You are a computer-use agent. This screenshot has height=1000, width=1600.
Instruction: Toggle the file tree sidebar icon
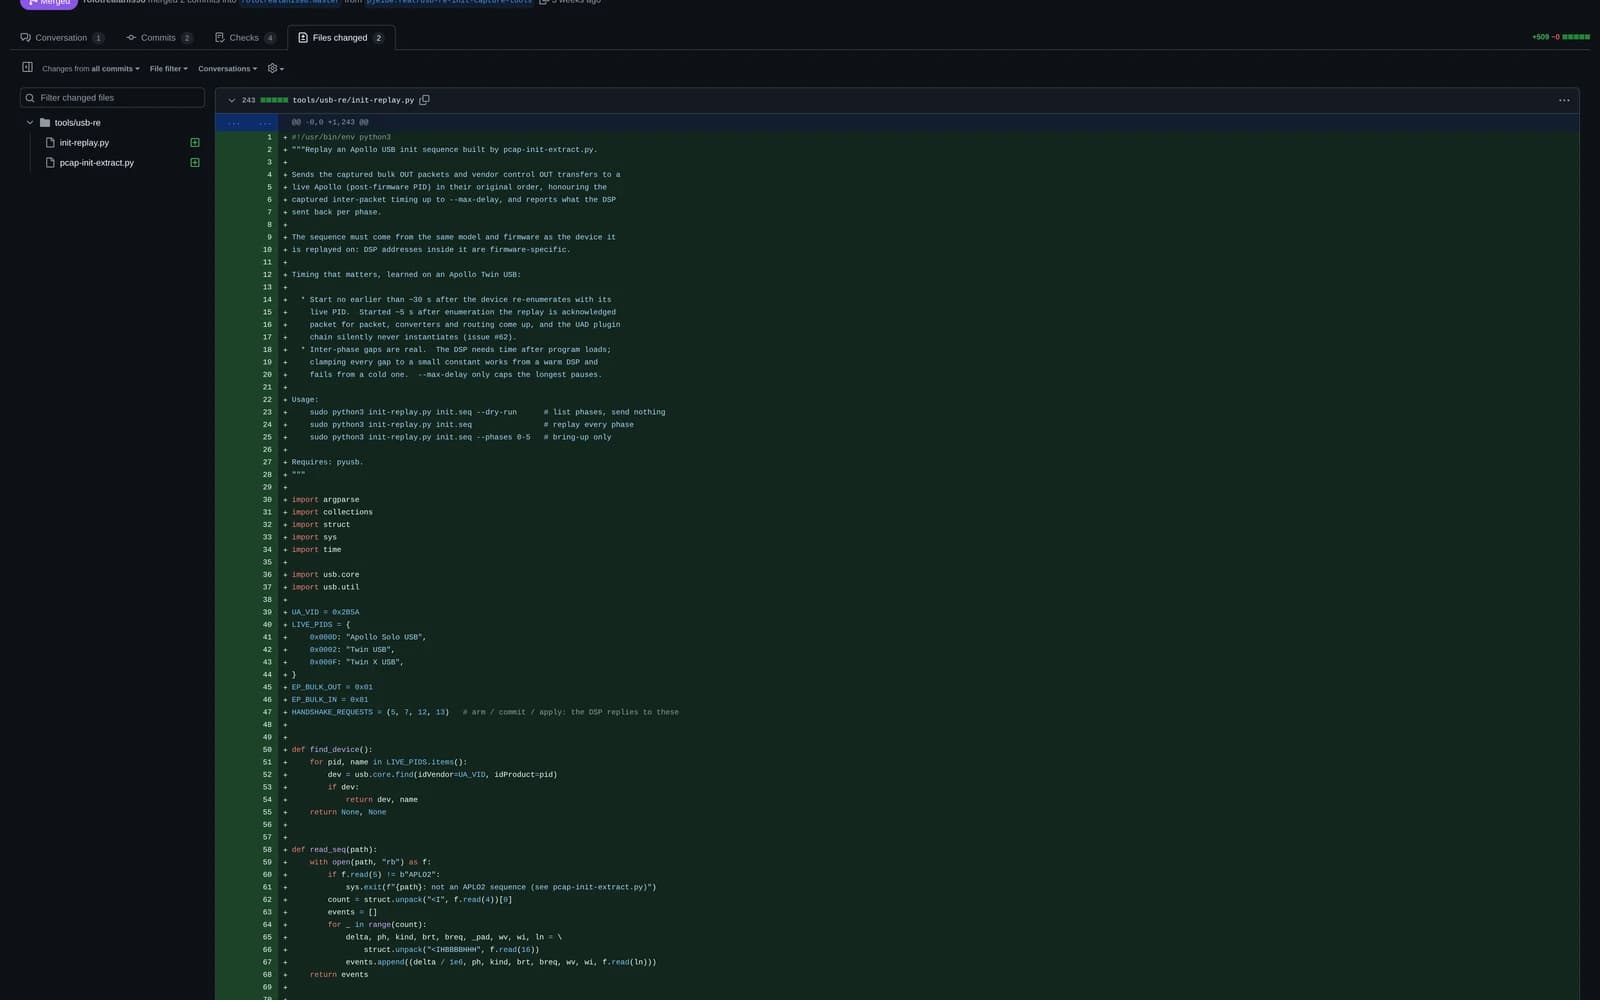click(28, 68)
